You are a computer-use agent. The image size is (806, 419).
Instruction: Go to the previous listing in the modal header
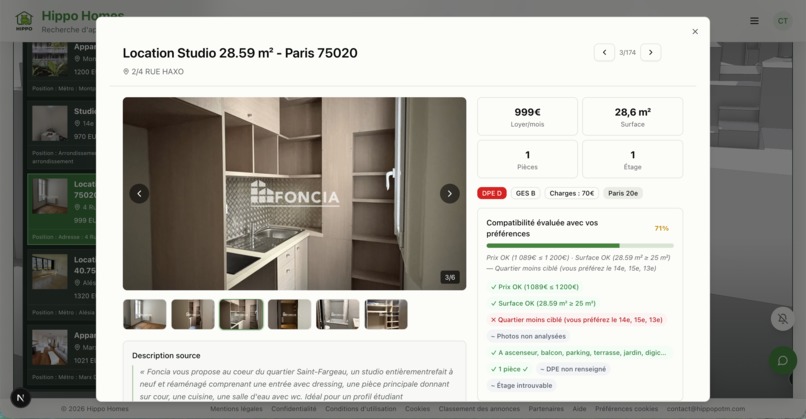pyautogui.click(x=604, y=52)
